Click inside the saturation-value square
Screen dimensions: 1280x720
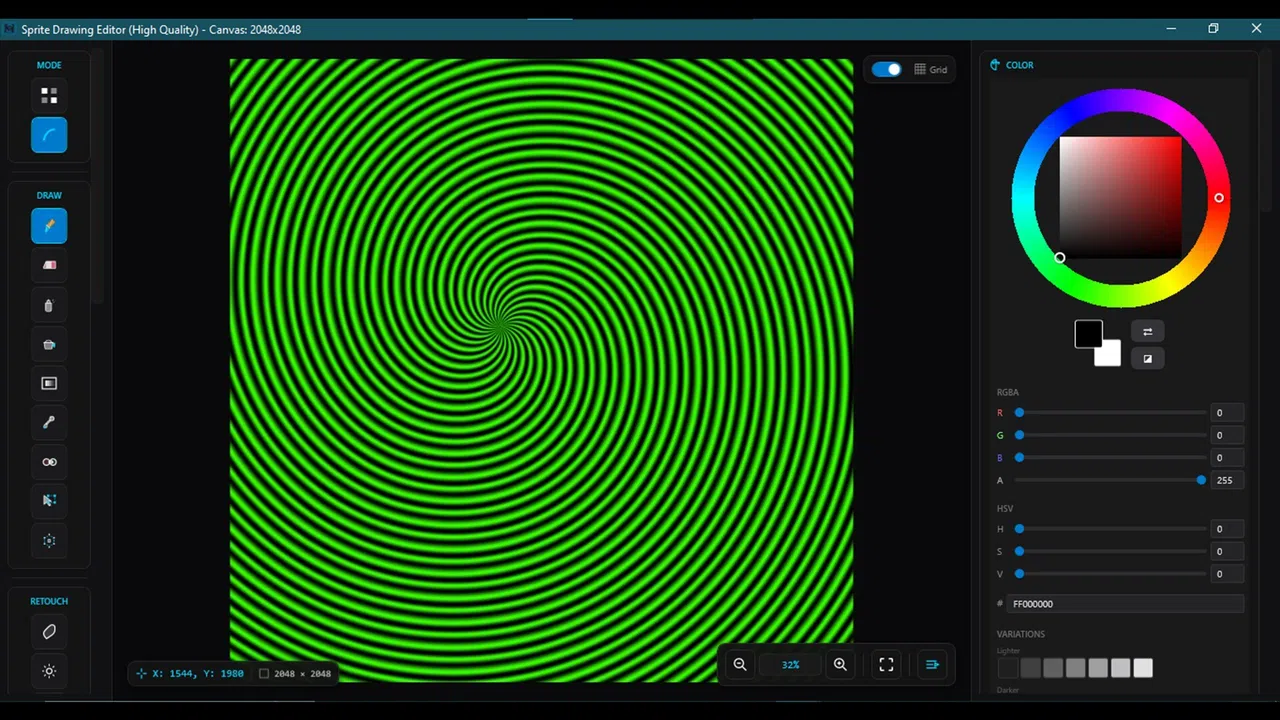(1120, 197)
